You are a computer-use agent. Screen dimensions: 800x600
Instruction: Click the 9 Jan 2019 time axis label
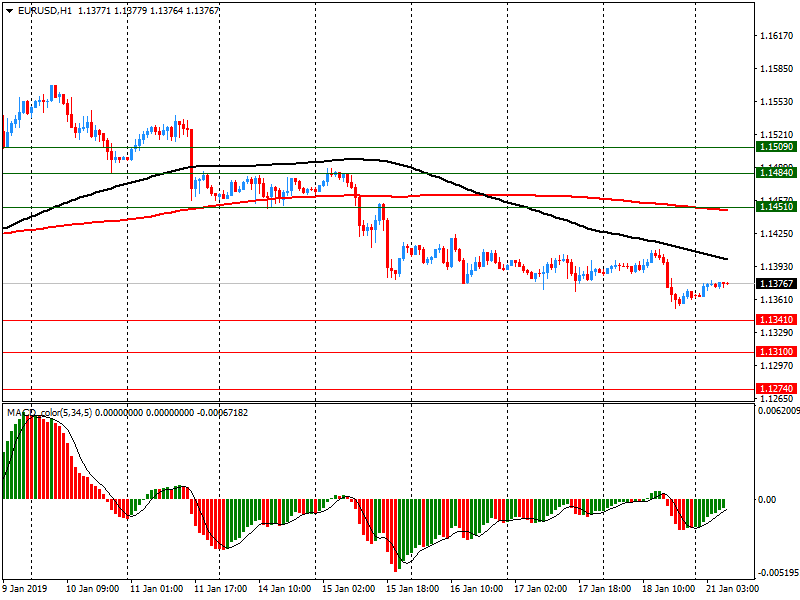[24, 589]
